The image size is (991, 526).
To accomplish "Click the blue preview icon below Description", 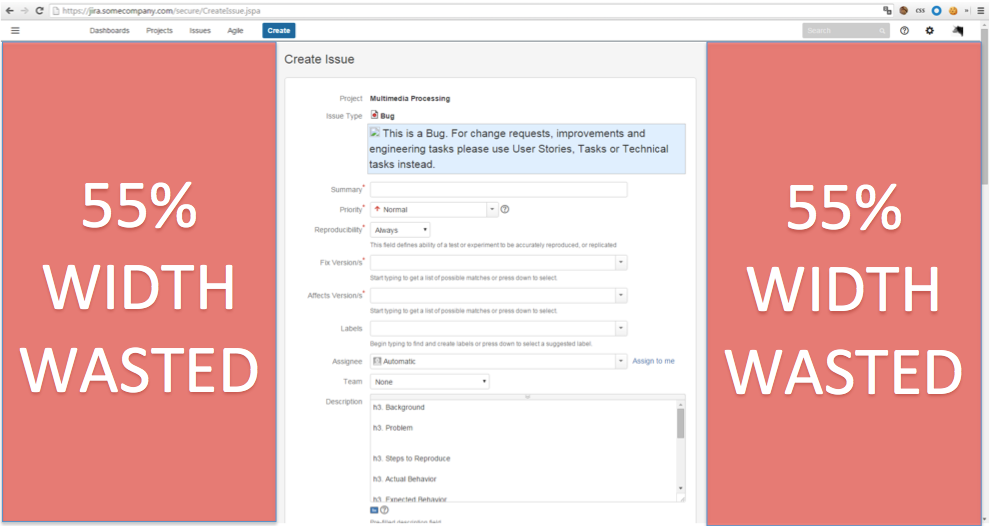I will pos(374,510).
